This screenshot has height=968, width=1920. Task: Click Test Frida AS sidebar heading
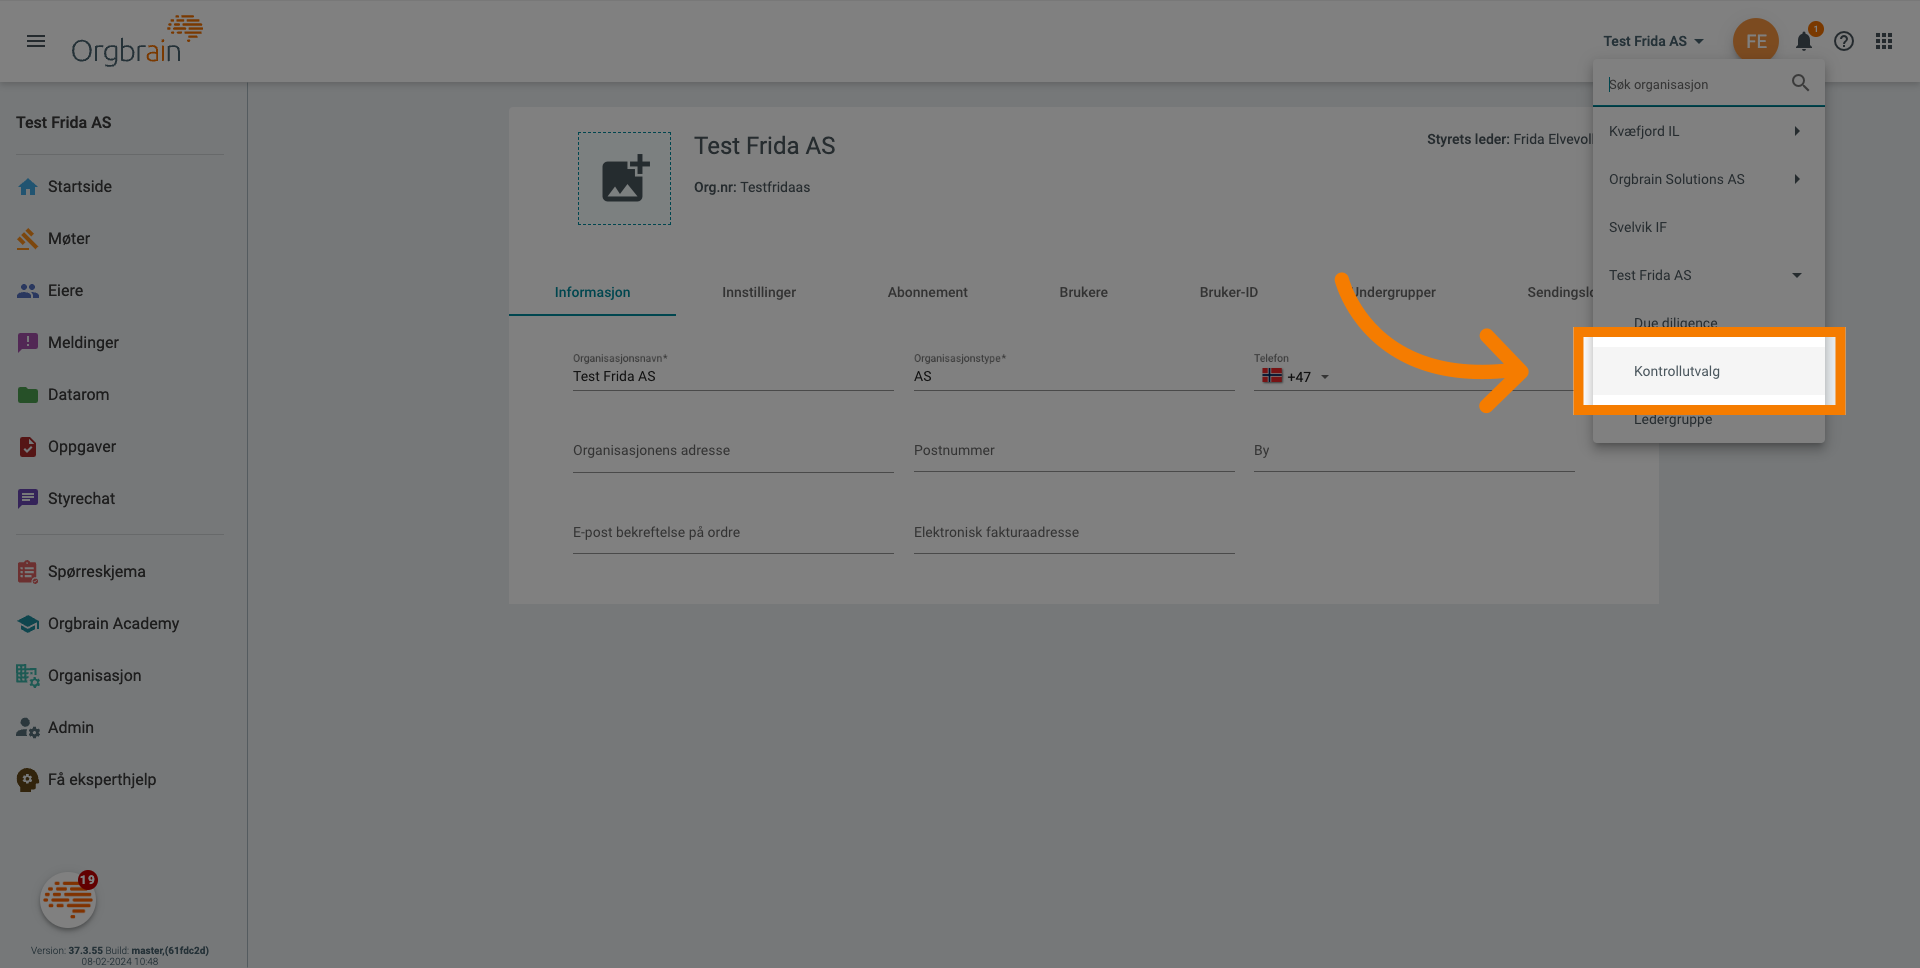63,122
